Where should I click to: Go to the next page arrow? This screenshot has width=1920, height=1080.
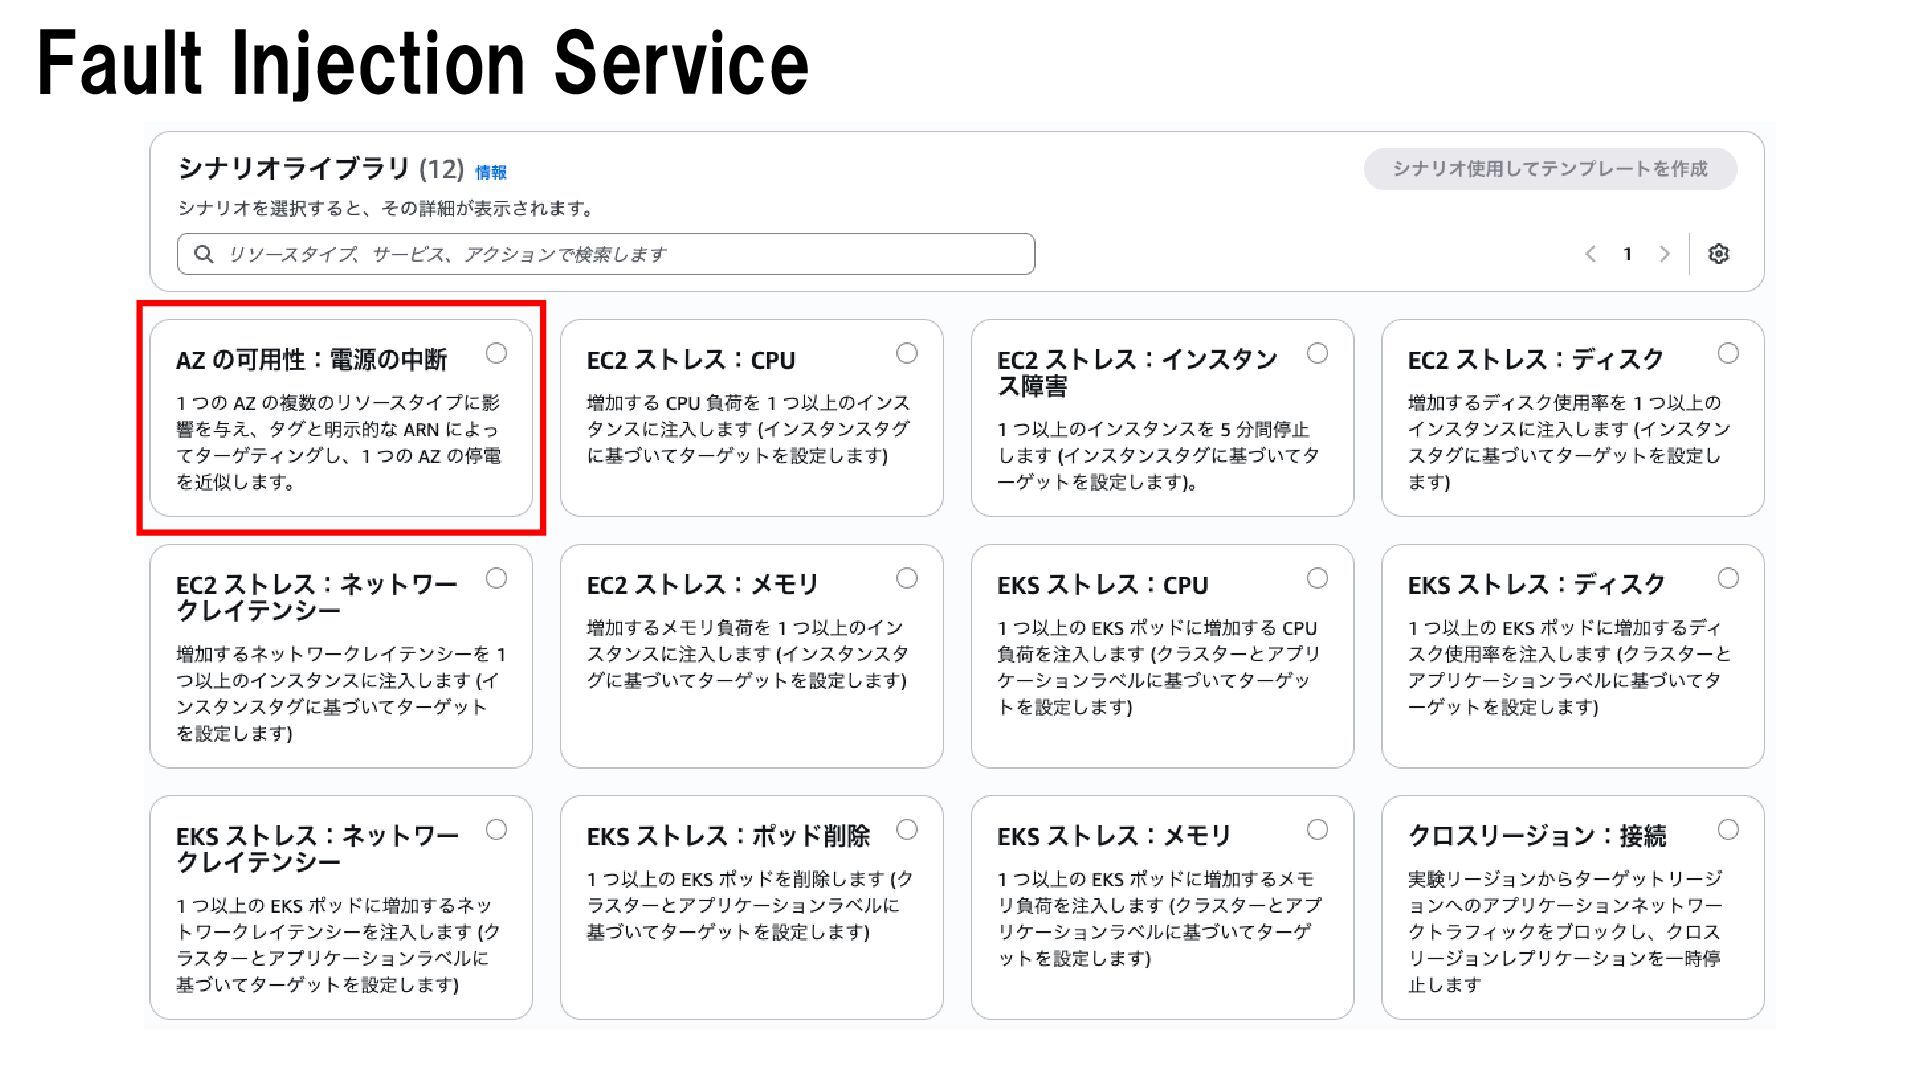(x=1664, y=254)
